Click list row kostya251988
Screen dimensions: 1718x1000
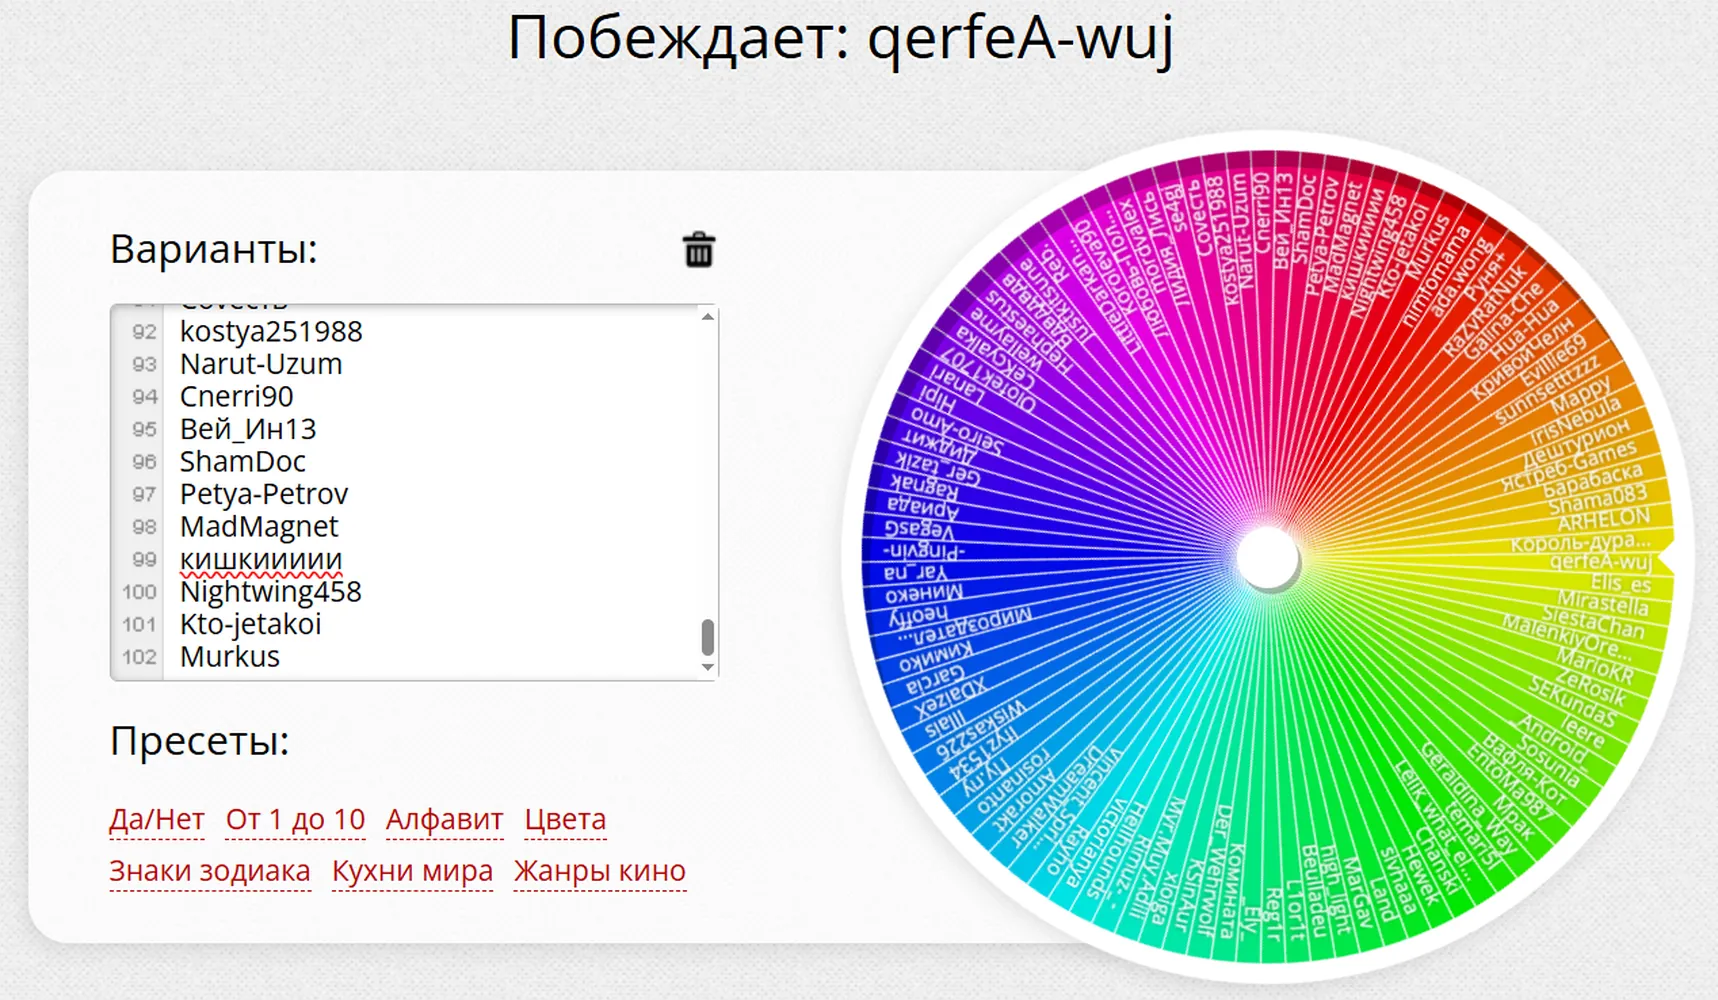(271, 331)
